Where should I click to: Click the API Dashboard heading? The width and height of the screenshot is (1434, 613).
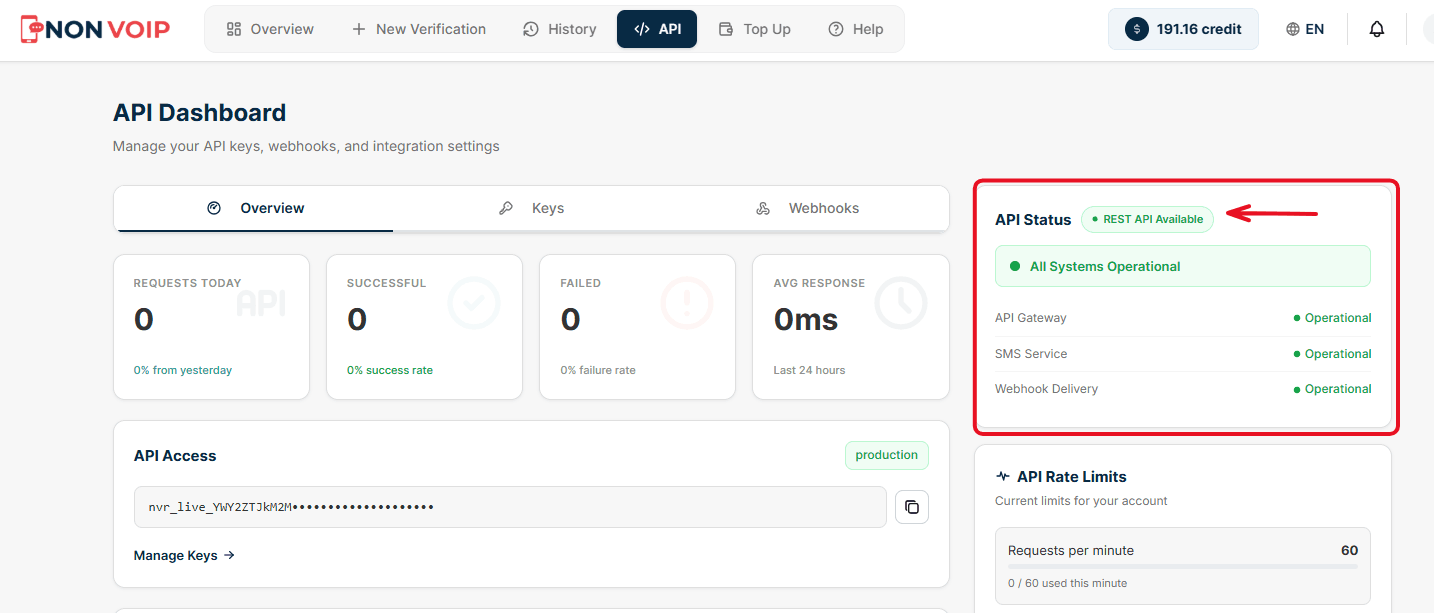click(200, 113)
